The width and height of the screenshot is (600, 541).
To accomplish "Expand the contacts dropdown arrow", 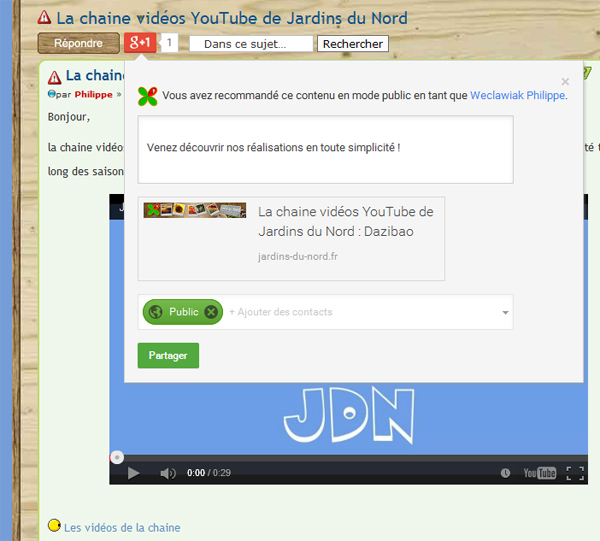I will 505,313.
